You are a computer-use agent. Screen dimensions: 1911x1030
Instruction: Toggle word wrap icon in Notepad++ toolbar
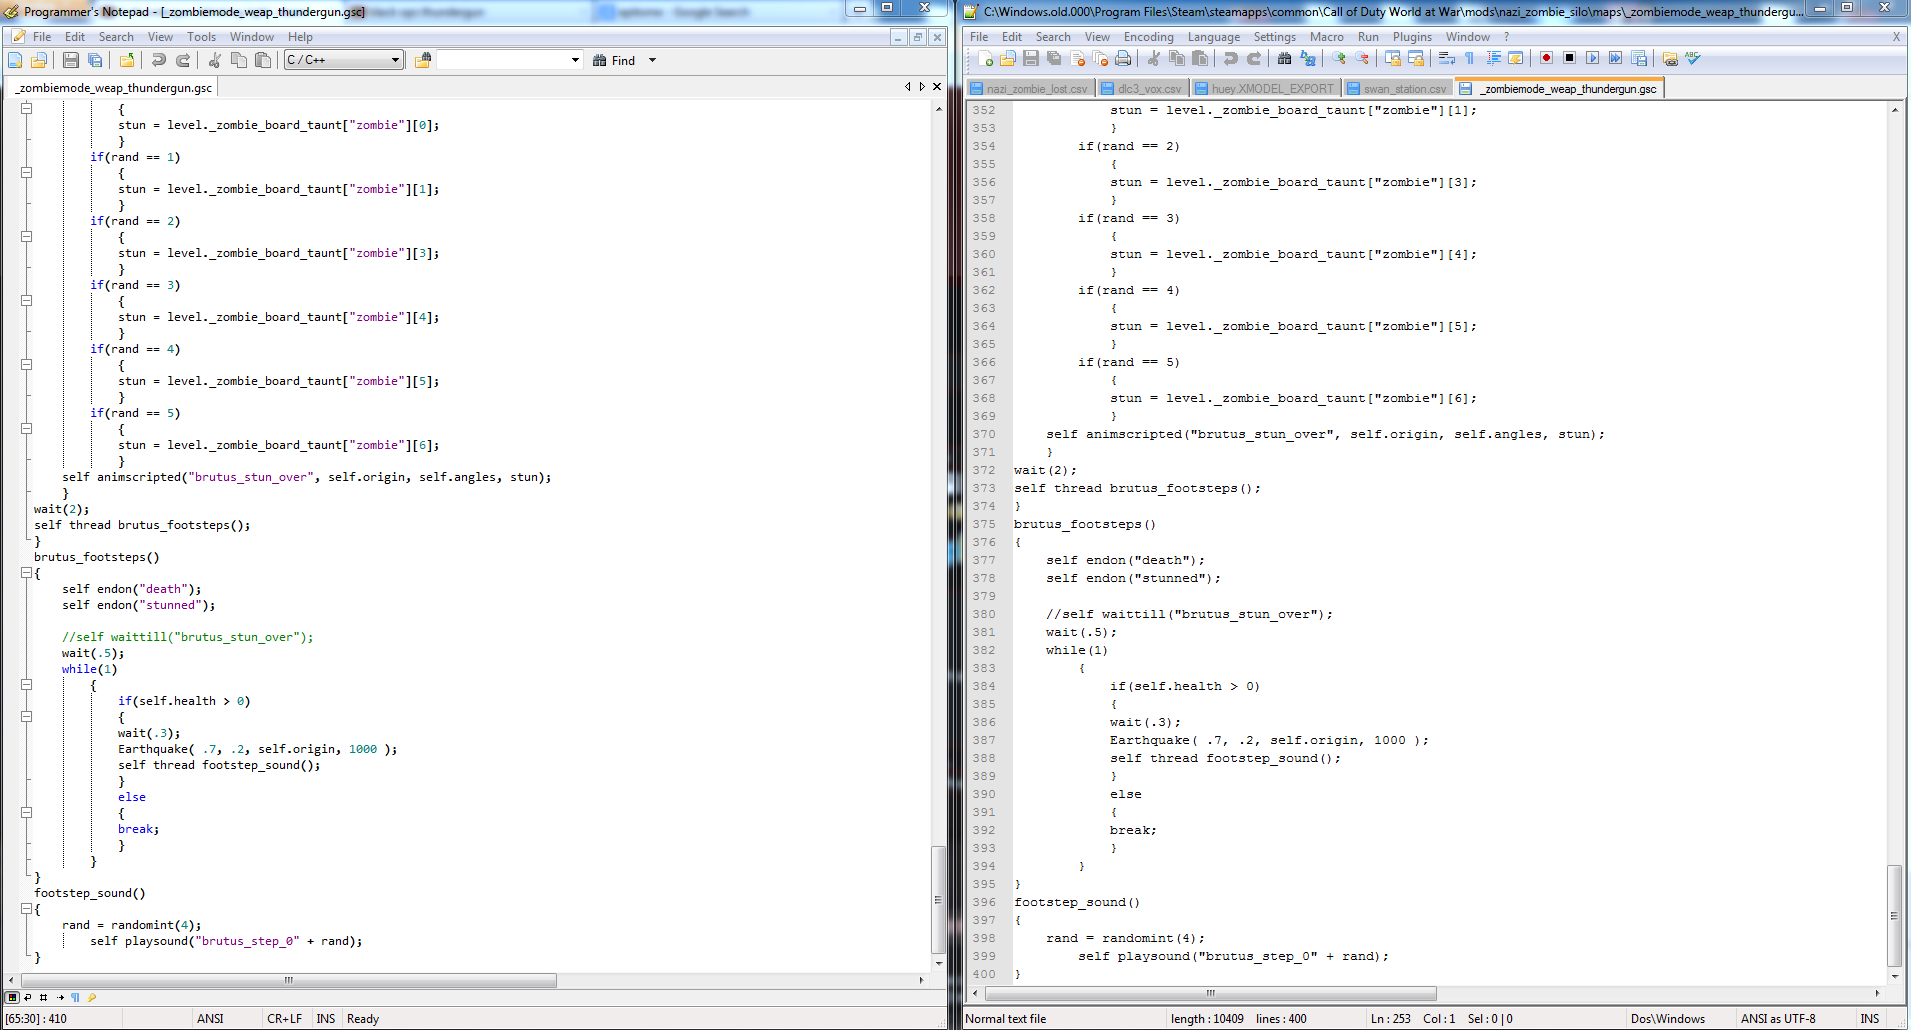(x=1446, y=59)
